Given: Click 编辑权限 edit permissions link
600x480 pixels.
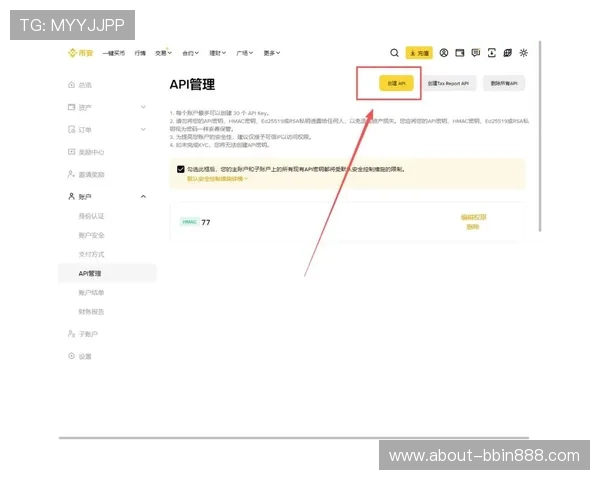Looking at the screenshot, I should click(x=473, y=217).
